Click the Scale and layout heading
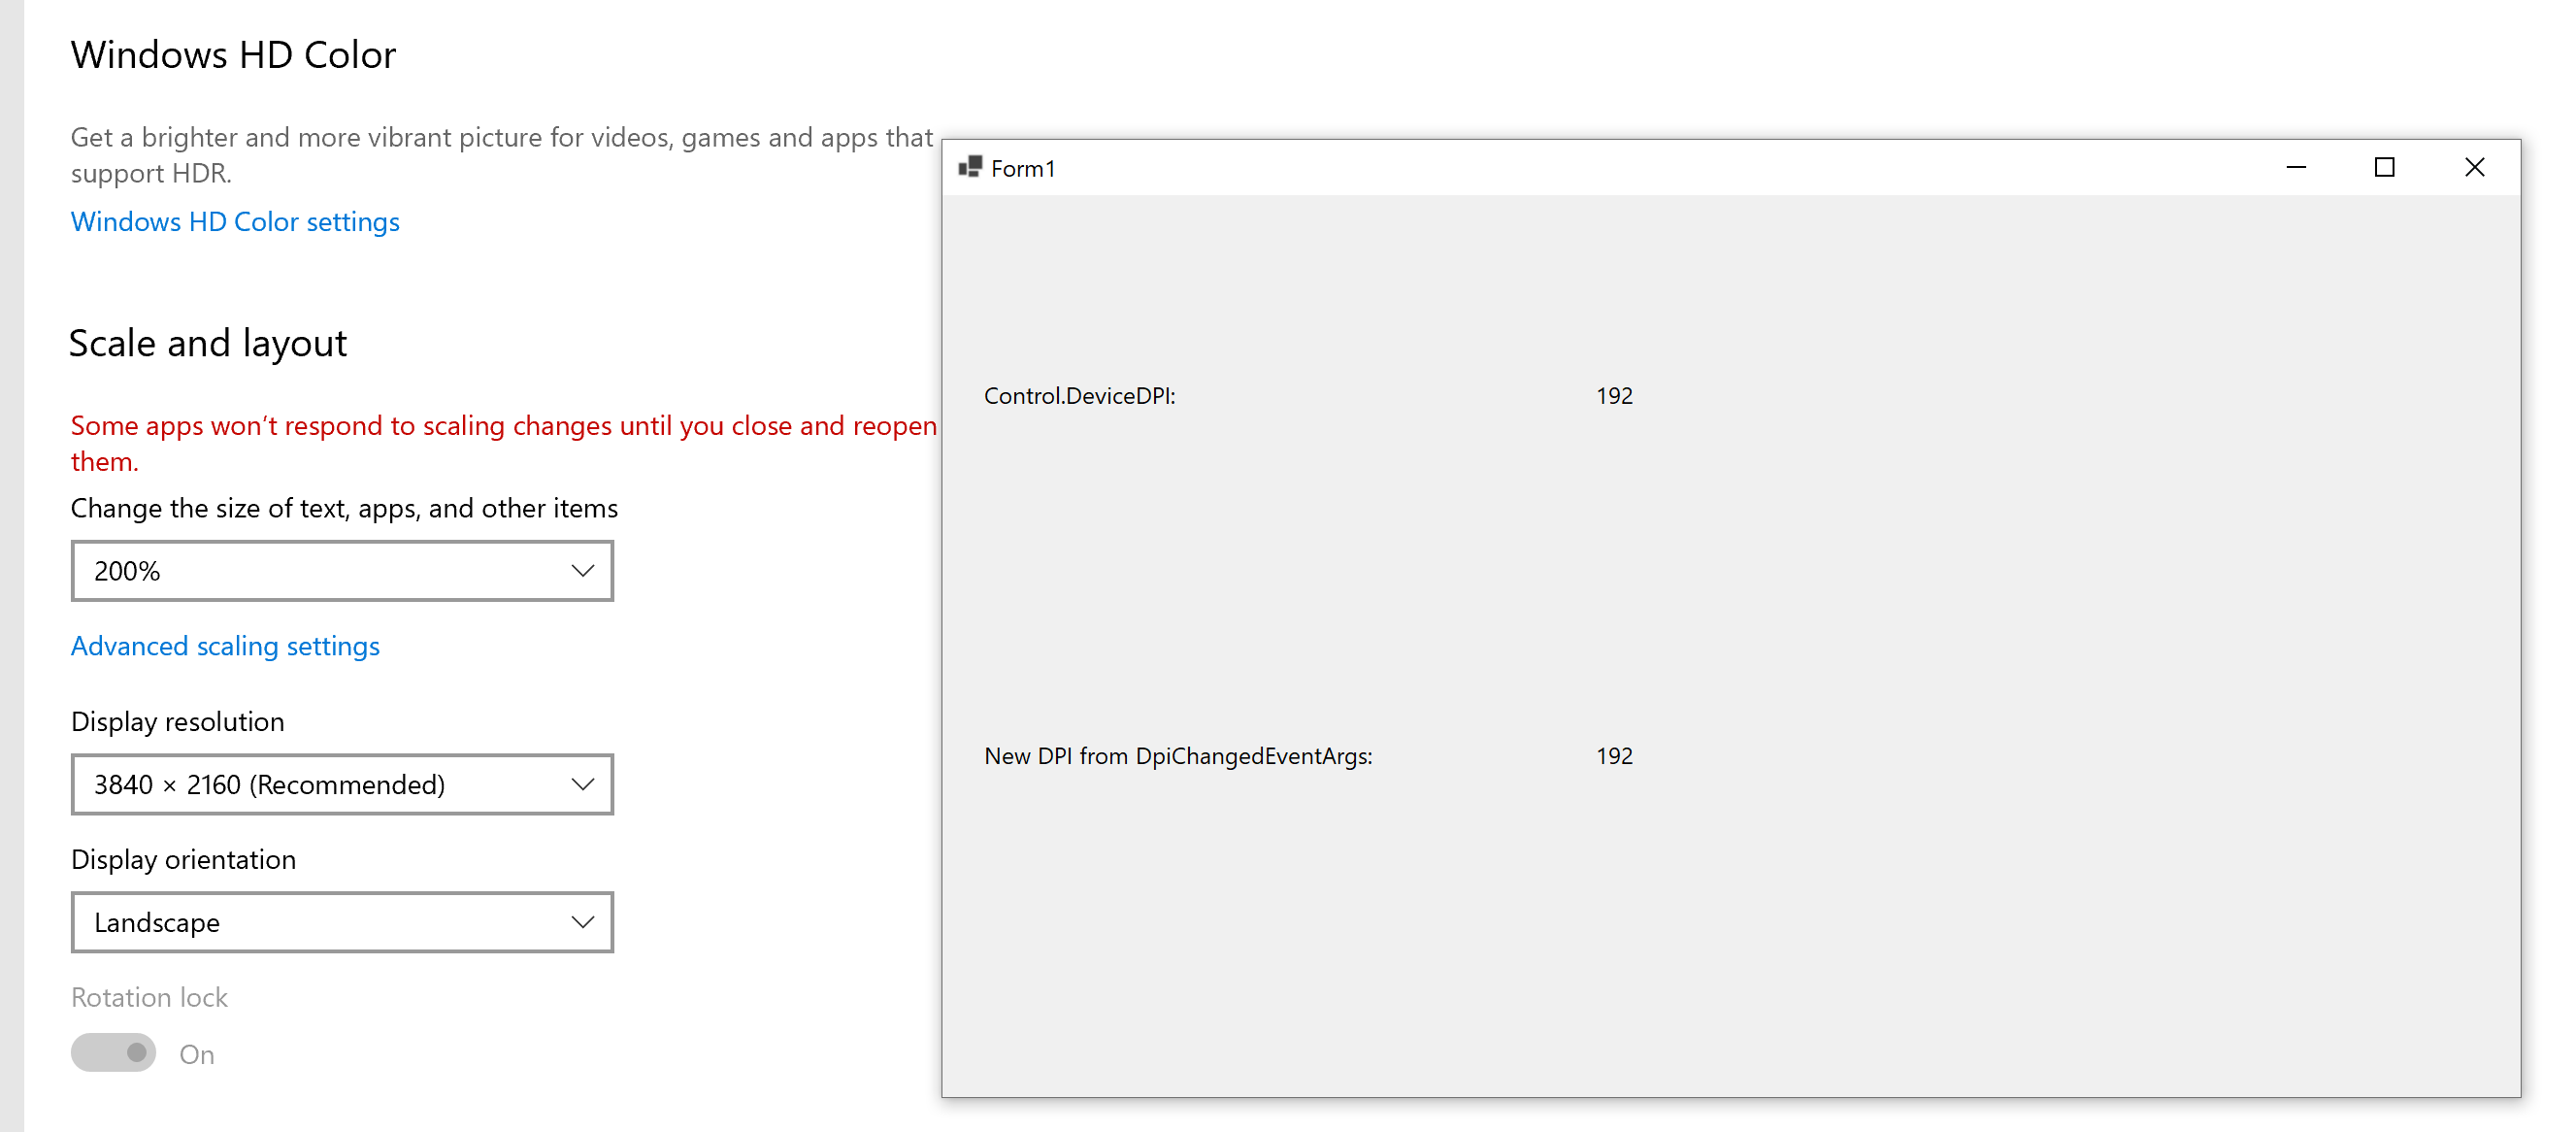This screenshot has width=2576, height=1132. coord(208,343)
